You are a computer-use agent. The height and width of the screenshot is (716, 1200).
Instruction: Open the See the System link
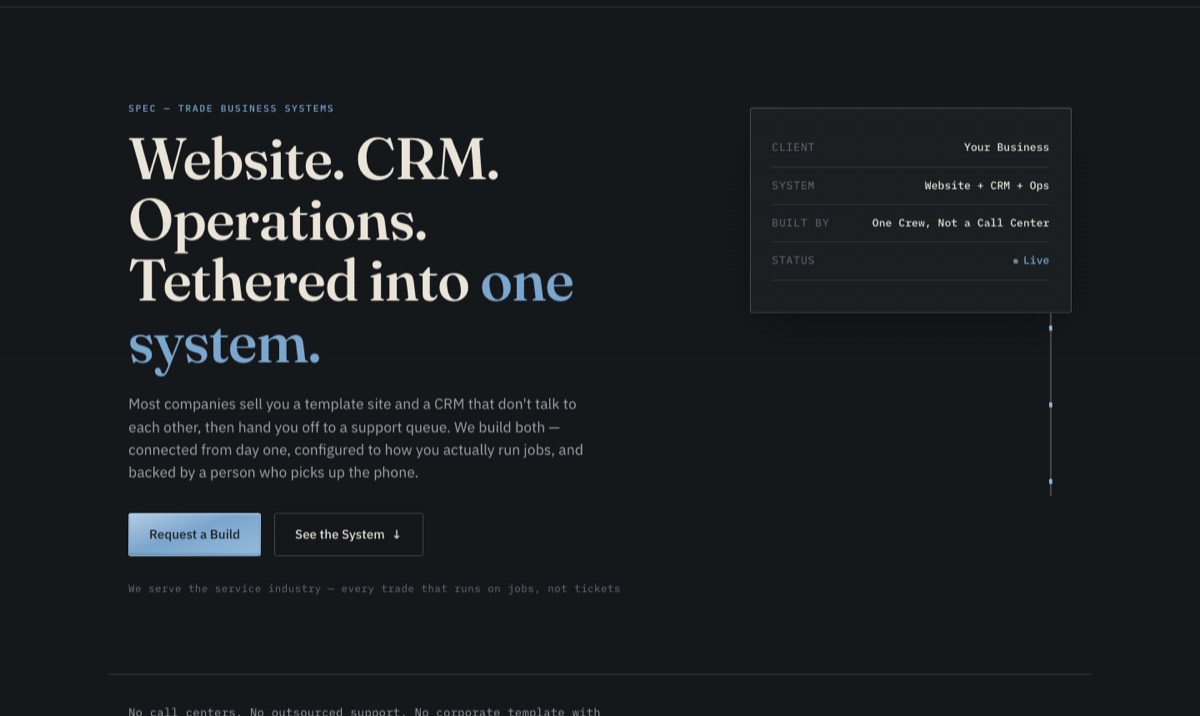tap(348, 534)
